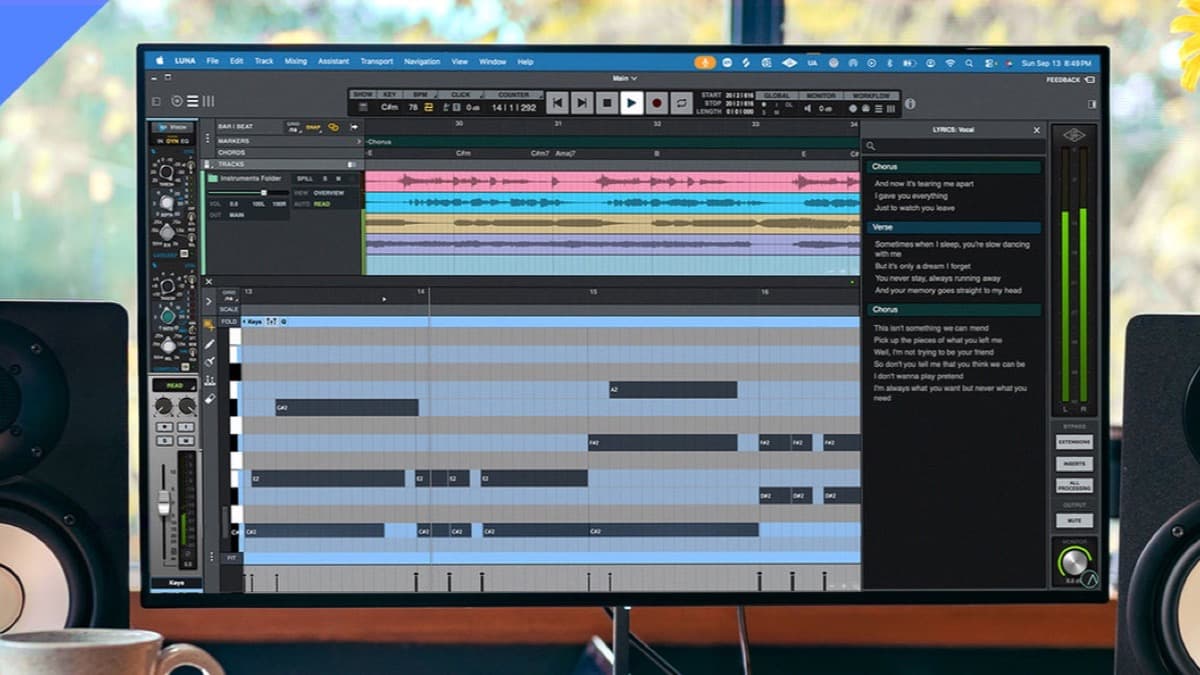Viewport: 1200px width, 675px height.
Task: Open the Assistant menu
Action: point(334,61)
